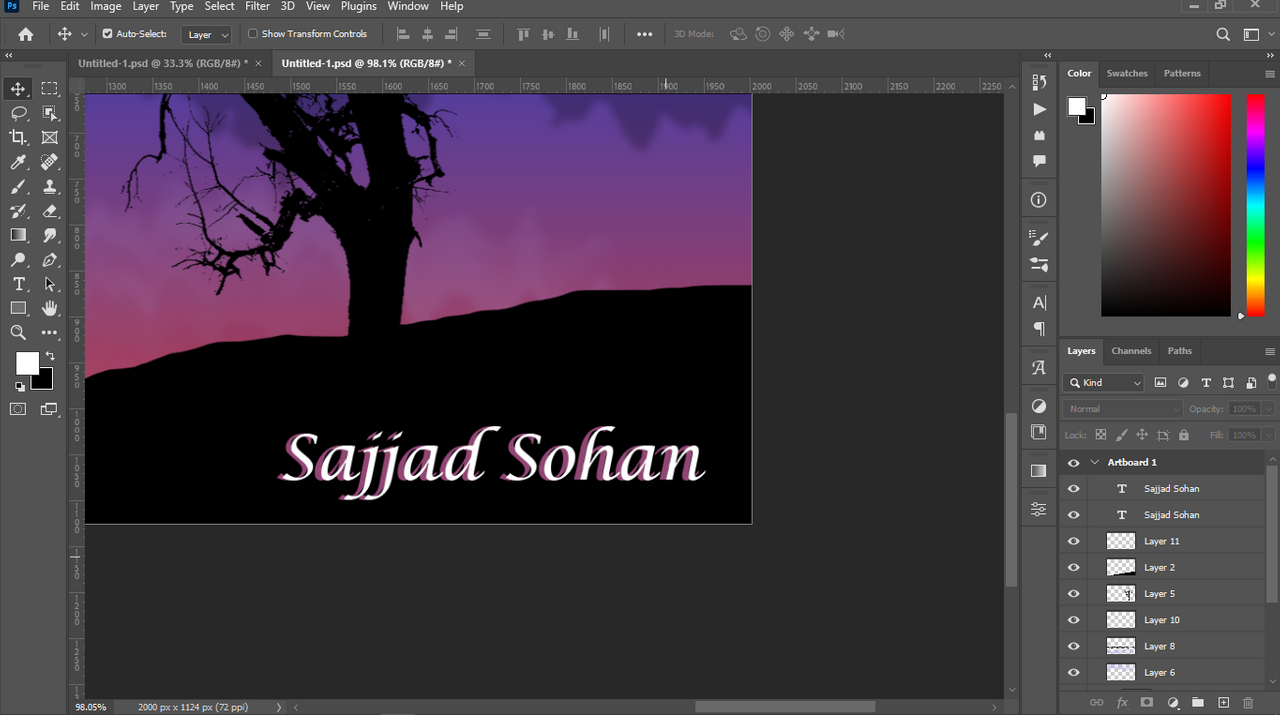Create a new layer icon

1223,703
